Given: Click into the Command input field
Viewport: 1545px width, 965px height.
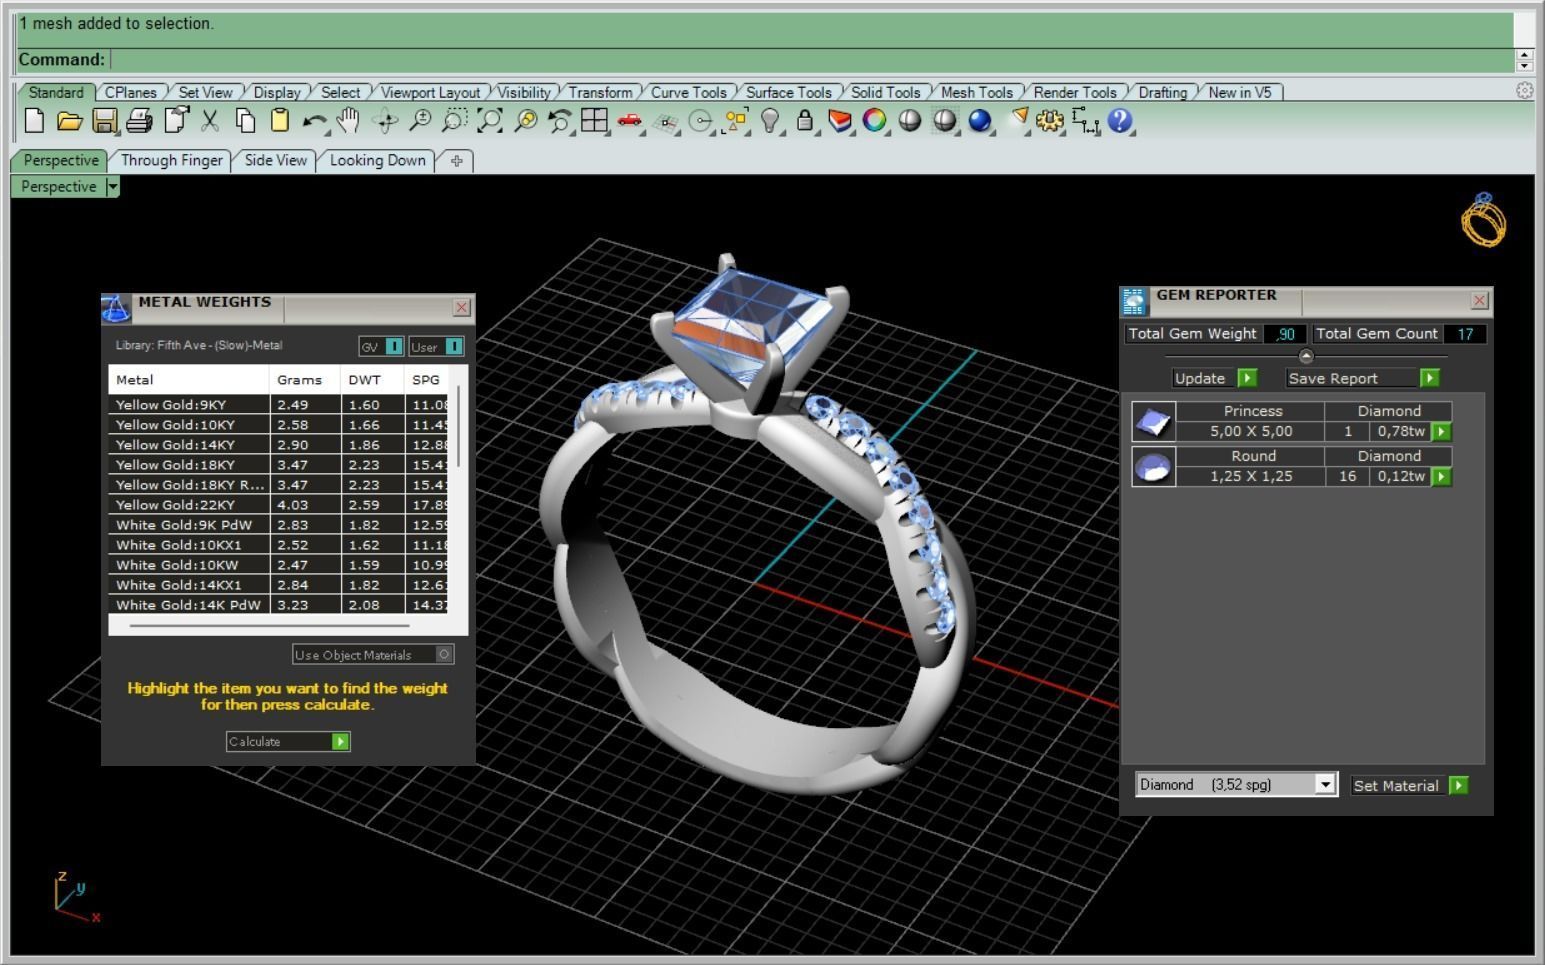Looking at the screenshot, I should pyautogui.click(x=812, y=60).
